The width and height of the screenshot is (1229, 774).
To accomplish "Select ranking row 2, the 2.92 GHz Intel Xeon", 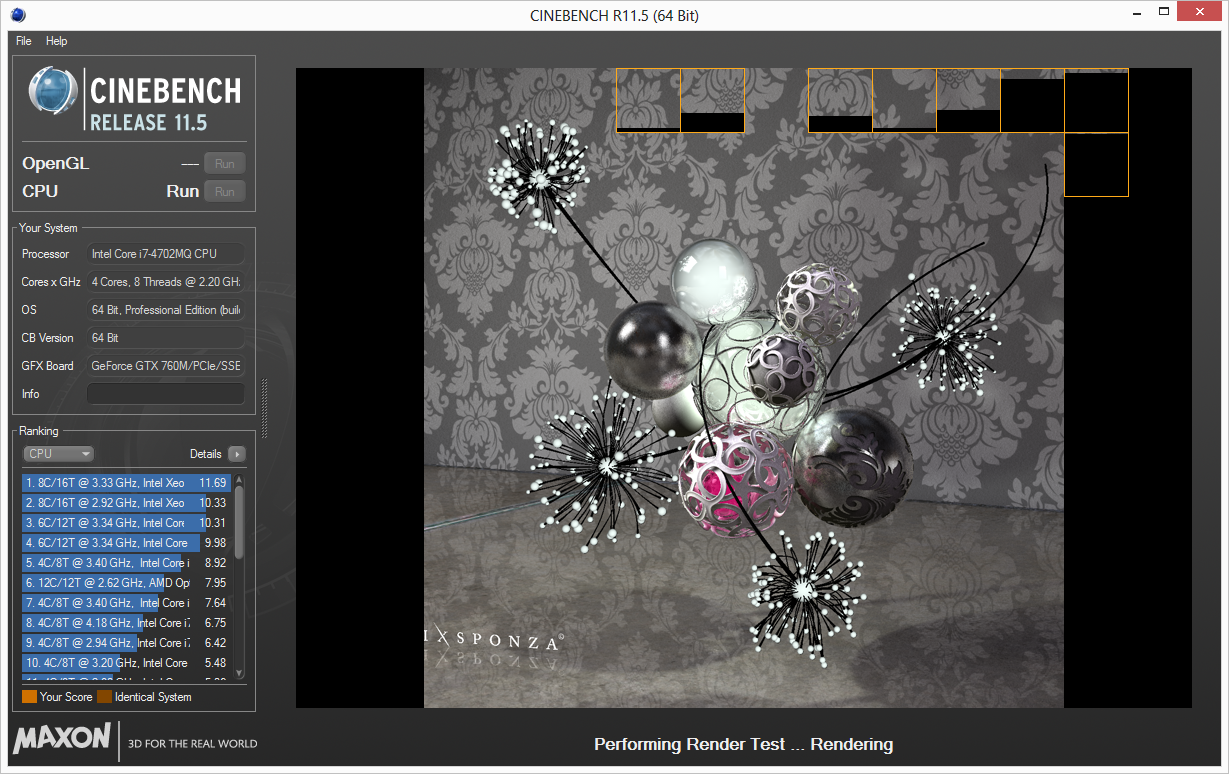I will 127,503.
